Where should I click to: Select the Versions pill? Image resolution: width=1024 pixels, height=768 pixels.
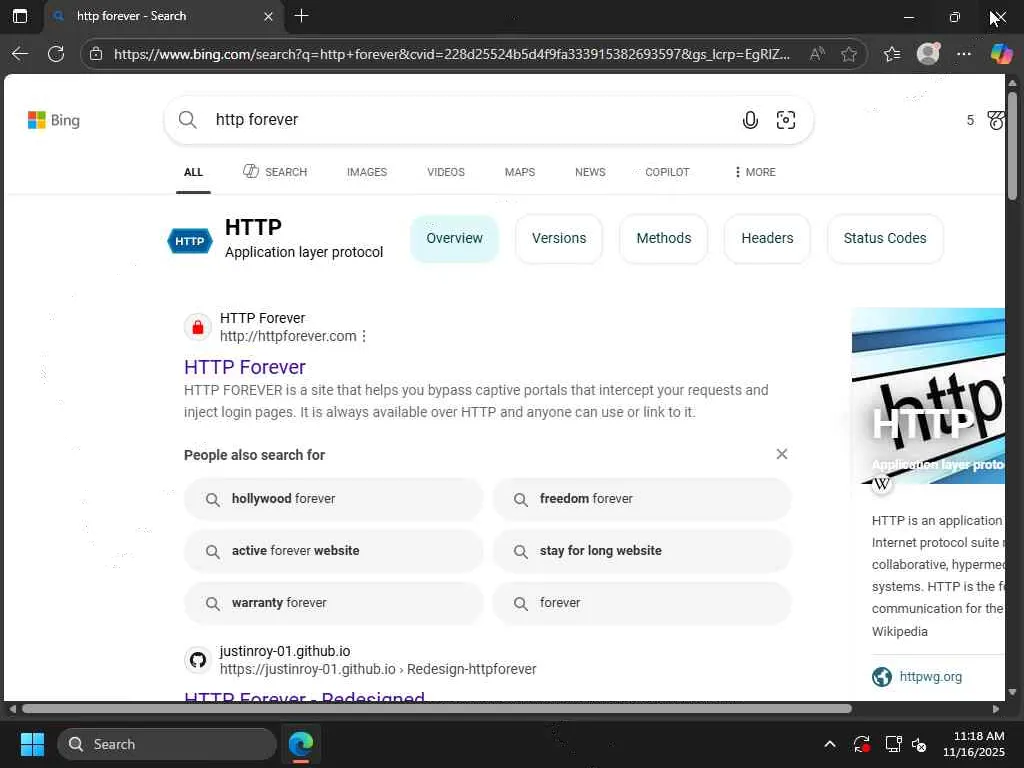pos(559,238)
